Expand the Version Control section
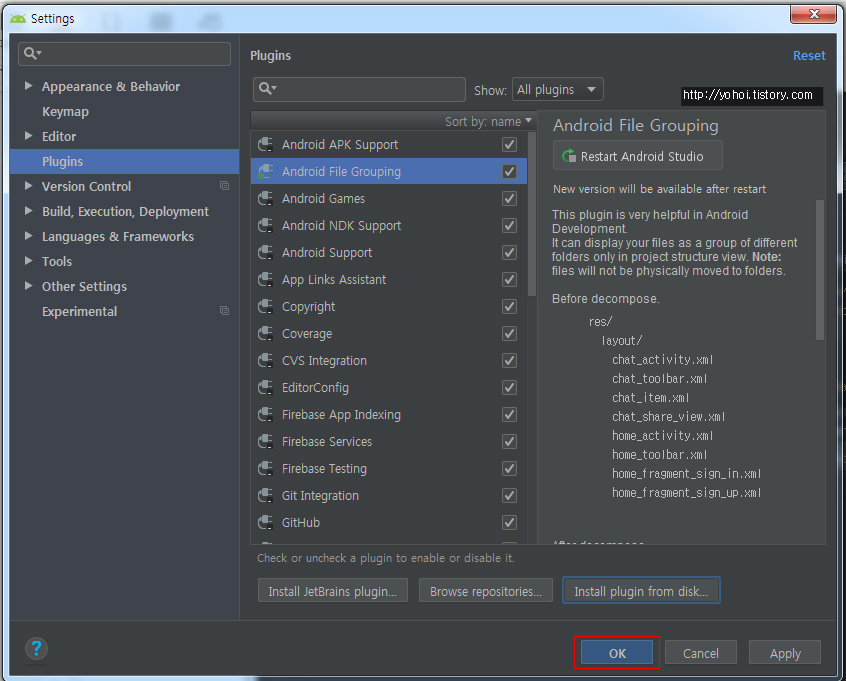Image resolution: width=846 pixels, height=681 pixels. point(29,186)
